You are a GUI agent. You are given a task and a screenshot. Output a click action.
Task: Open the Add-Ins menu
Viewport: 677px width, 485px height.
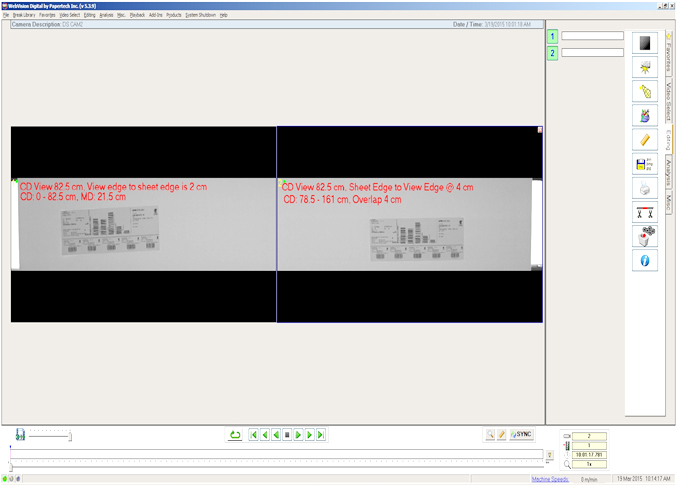[x=155, y=15]
